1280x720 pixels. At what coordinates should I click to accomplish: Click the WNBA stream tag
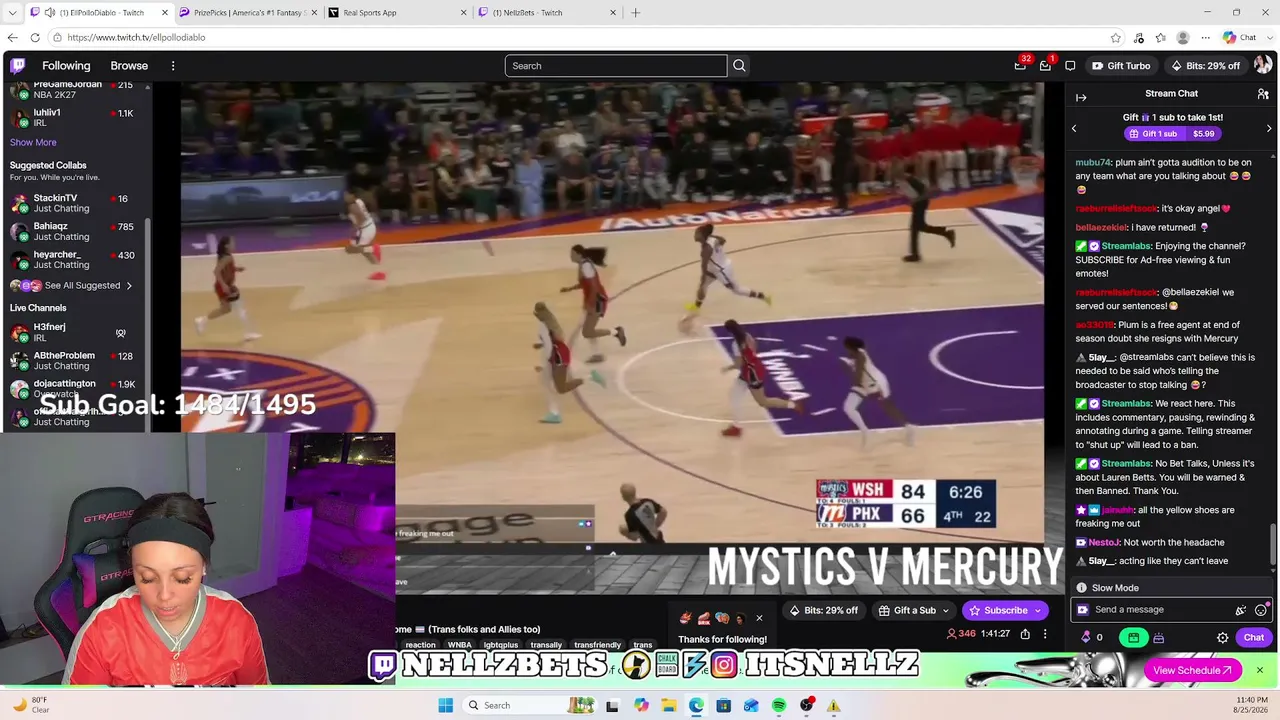coord(460,646)
